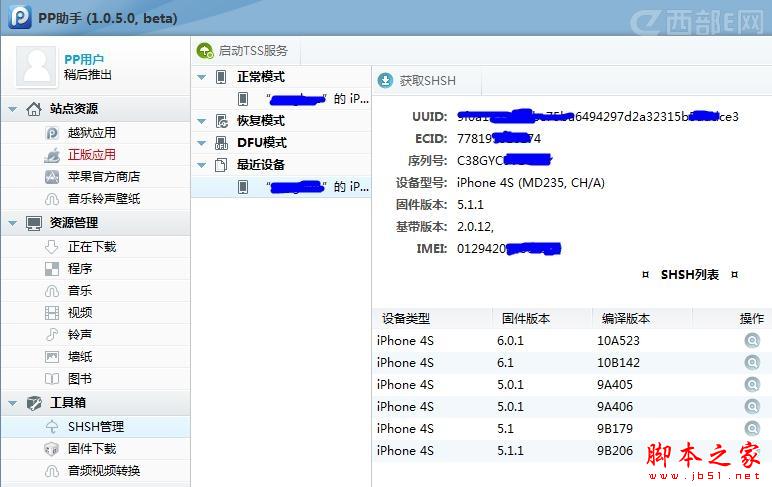The height and width of the screenshot is (487, 772).
Task: Click the 音频视频转换 icon
Action: click(x=52, y=471)
